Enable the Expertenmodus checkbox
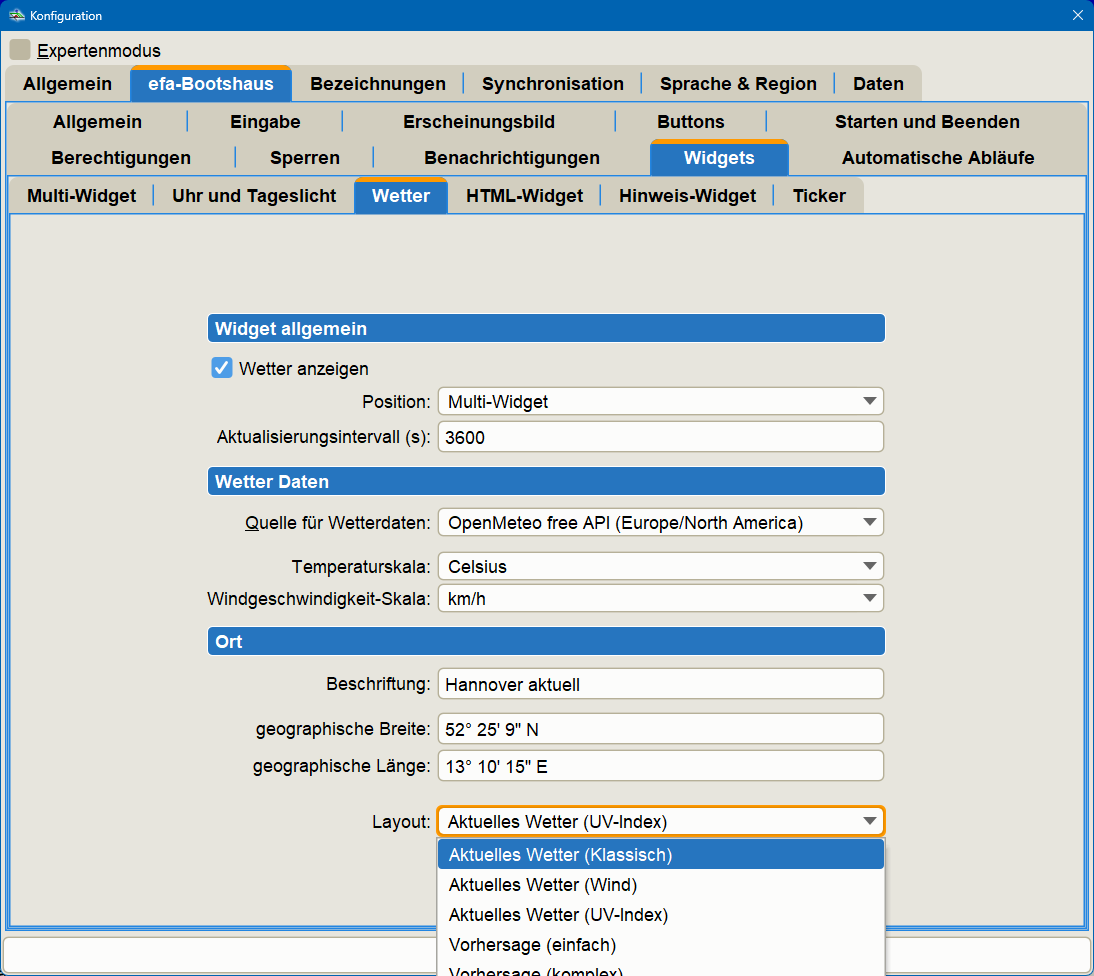The height and width of the screenshot is (976, 1094). point(20,50)
